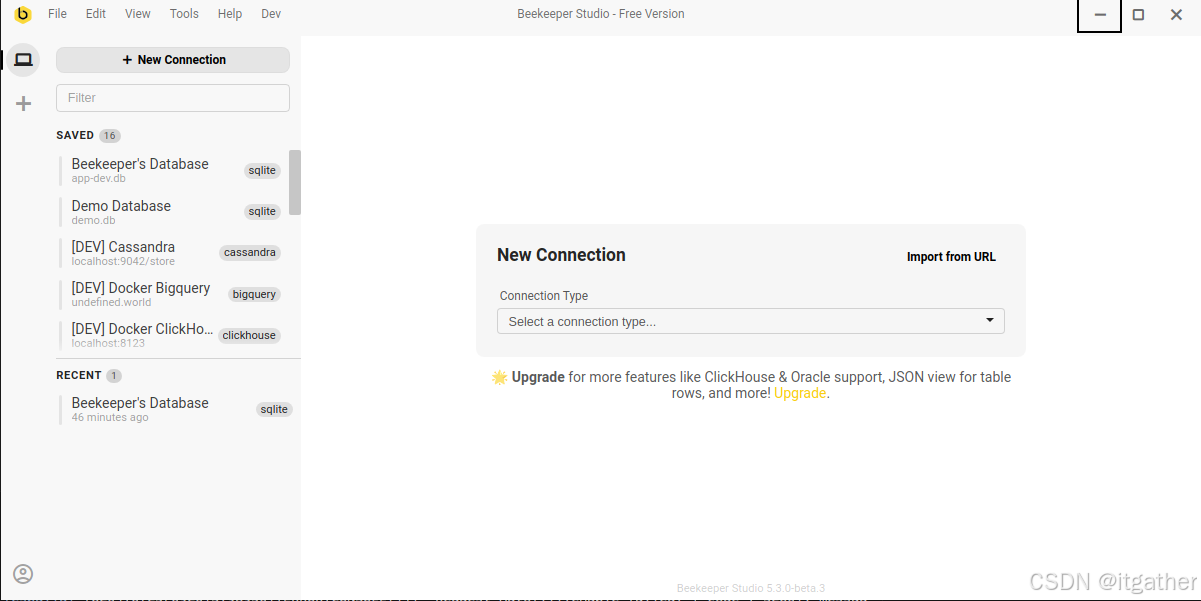1201x601 pixels.
Task: Click the plus icon in left rail
Action: coord(23,103)
